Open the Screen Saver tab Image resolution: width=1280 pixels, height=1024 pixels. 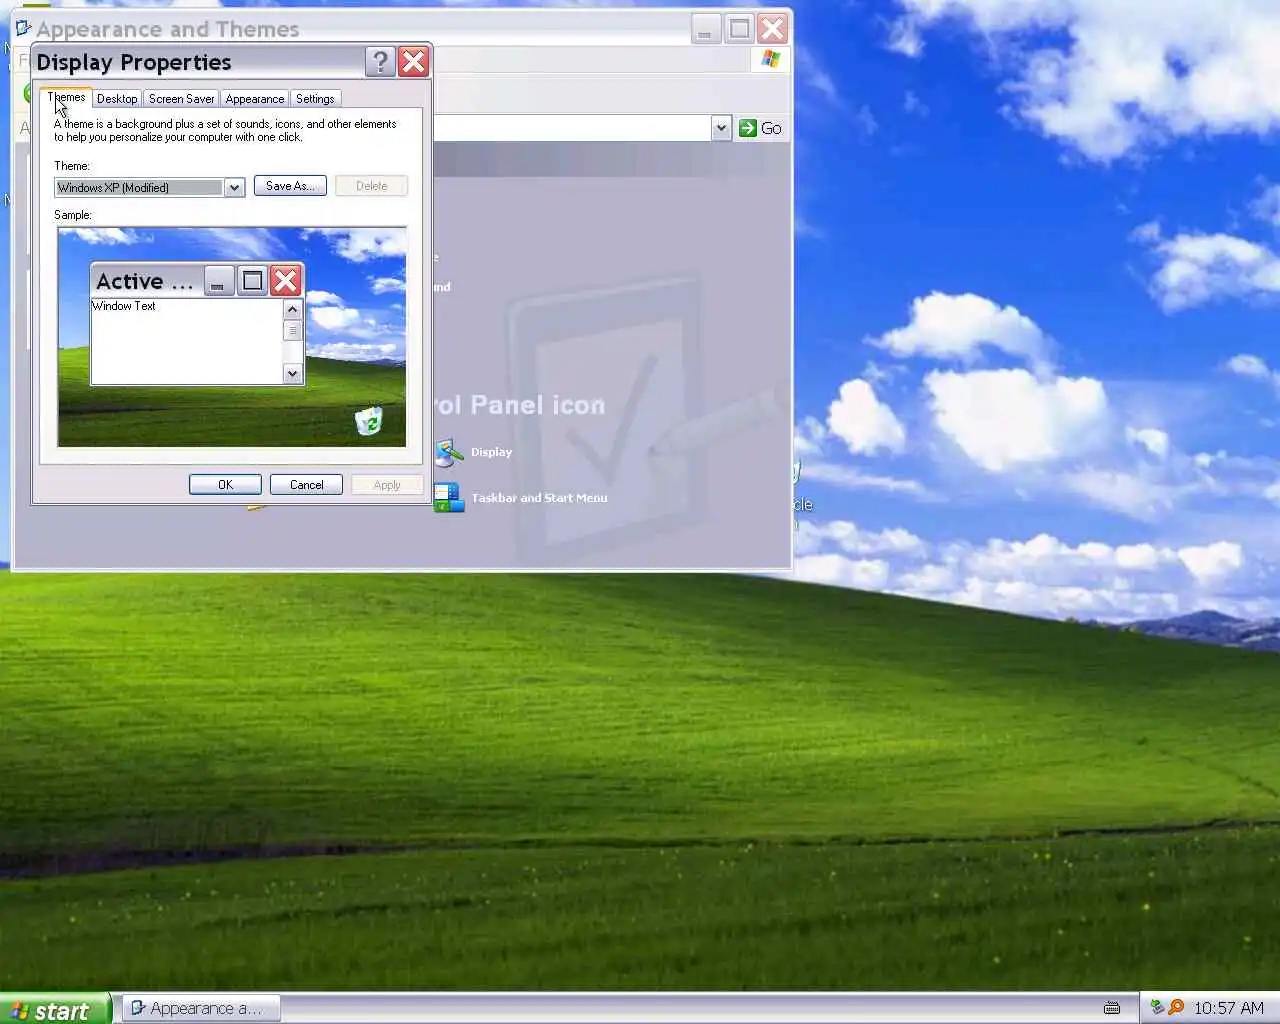181,99
